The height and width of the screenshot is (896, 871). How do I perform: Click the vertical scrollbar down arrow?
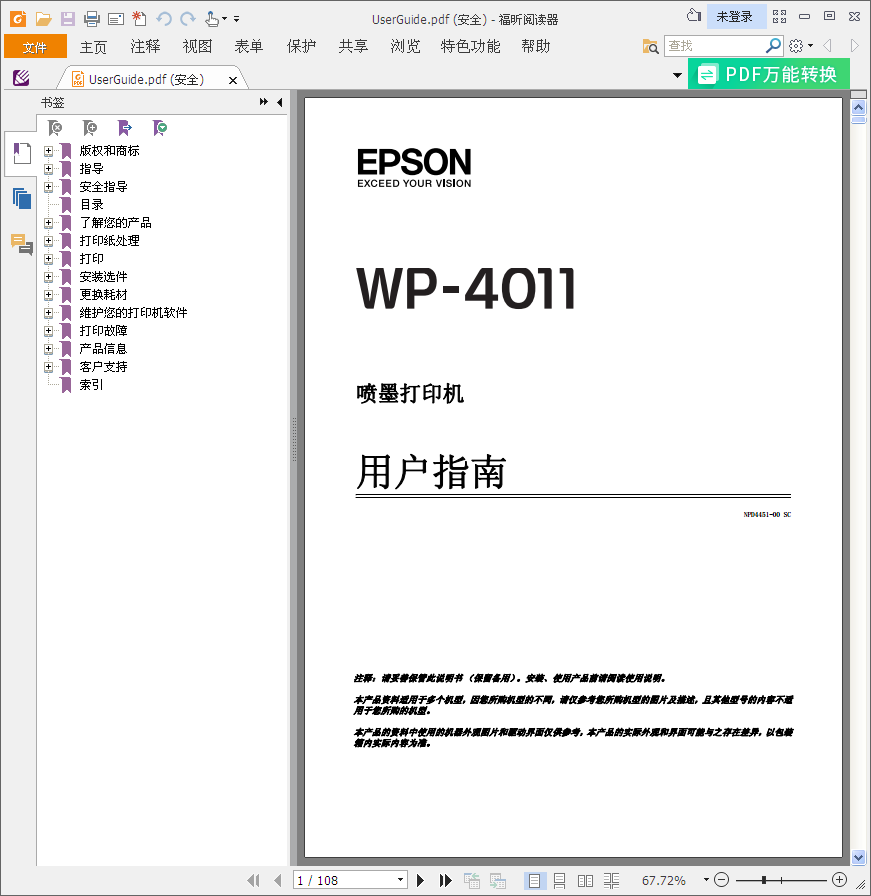858,857
